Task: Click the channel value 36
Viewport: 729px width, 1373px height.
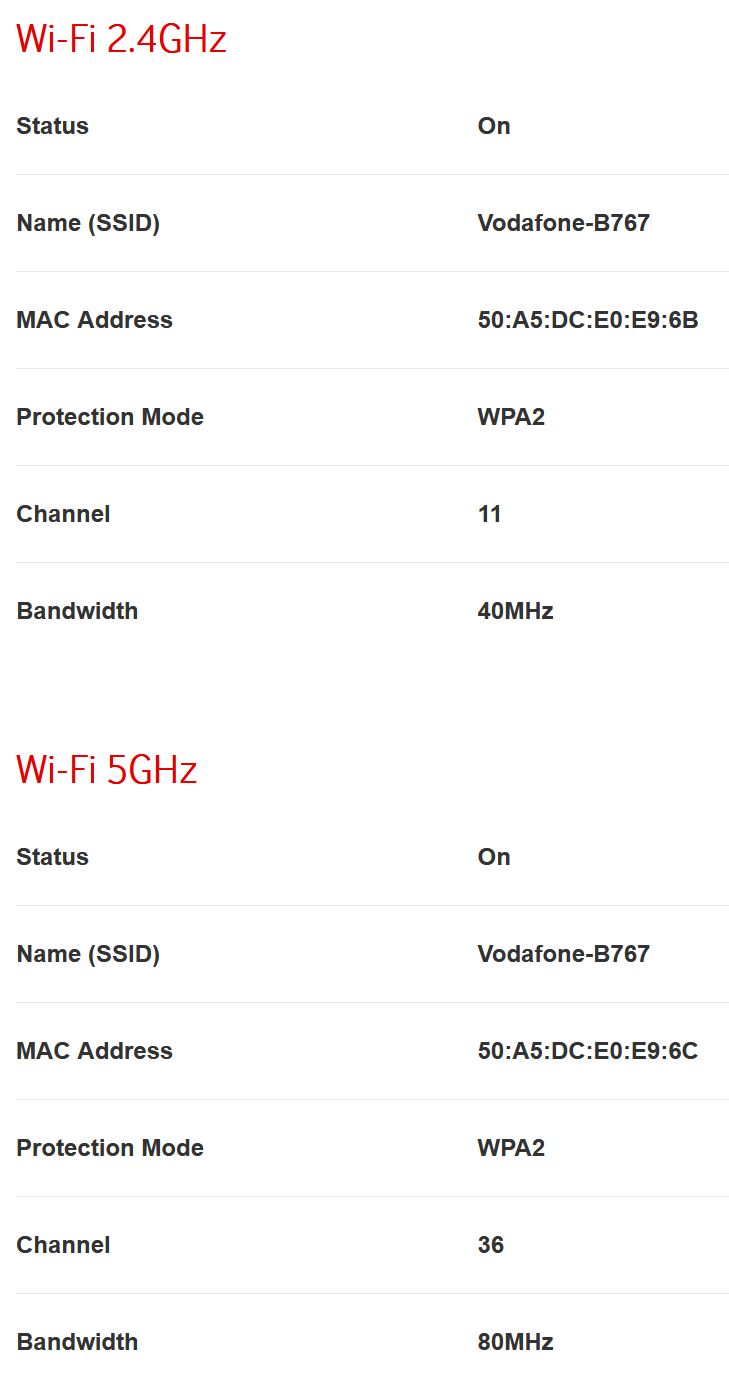Action: click(x=491, y=1245)
